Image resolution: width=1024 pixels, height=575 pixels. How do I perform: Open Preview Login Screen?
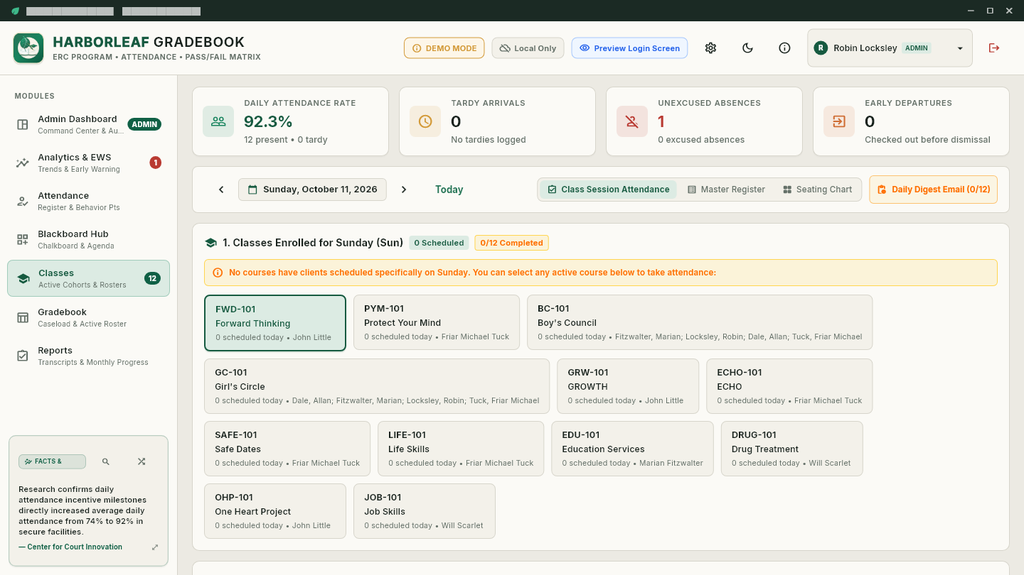pos(630,48)
